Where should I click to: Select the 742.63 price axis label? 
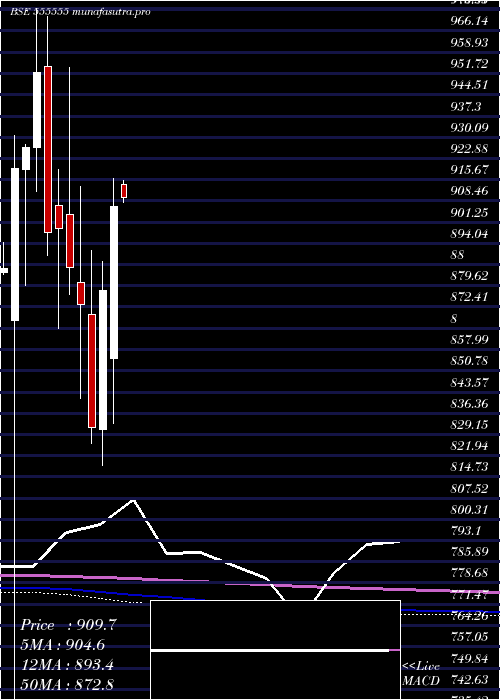[469, 680]
